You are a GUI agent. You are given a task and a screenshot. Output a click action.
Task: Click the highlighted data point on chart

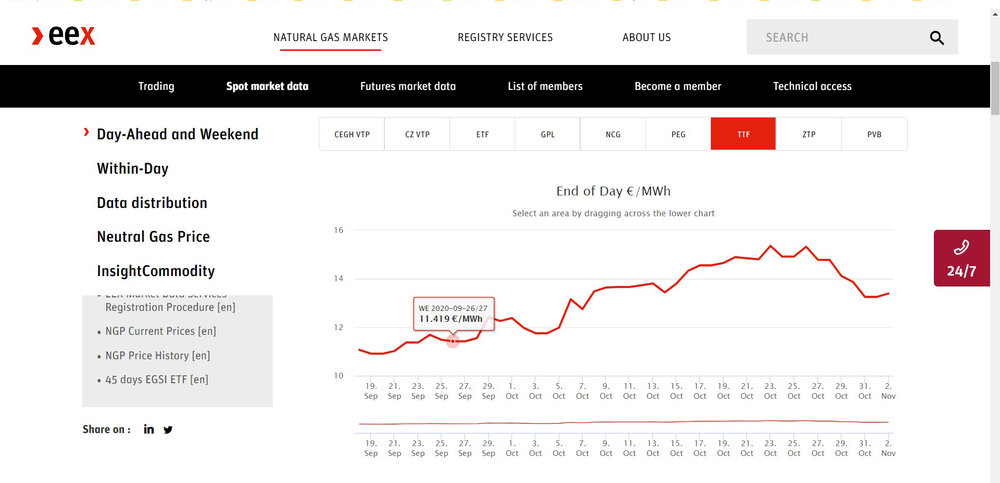[x=452, y=341]
